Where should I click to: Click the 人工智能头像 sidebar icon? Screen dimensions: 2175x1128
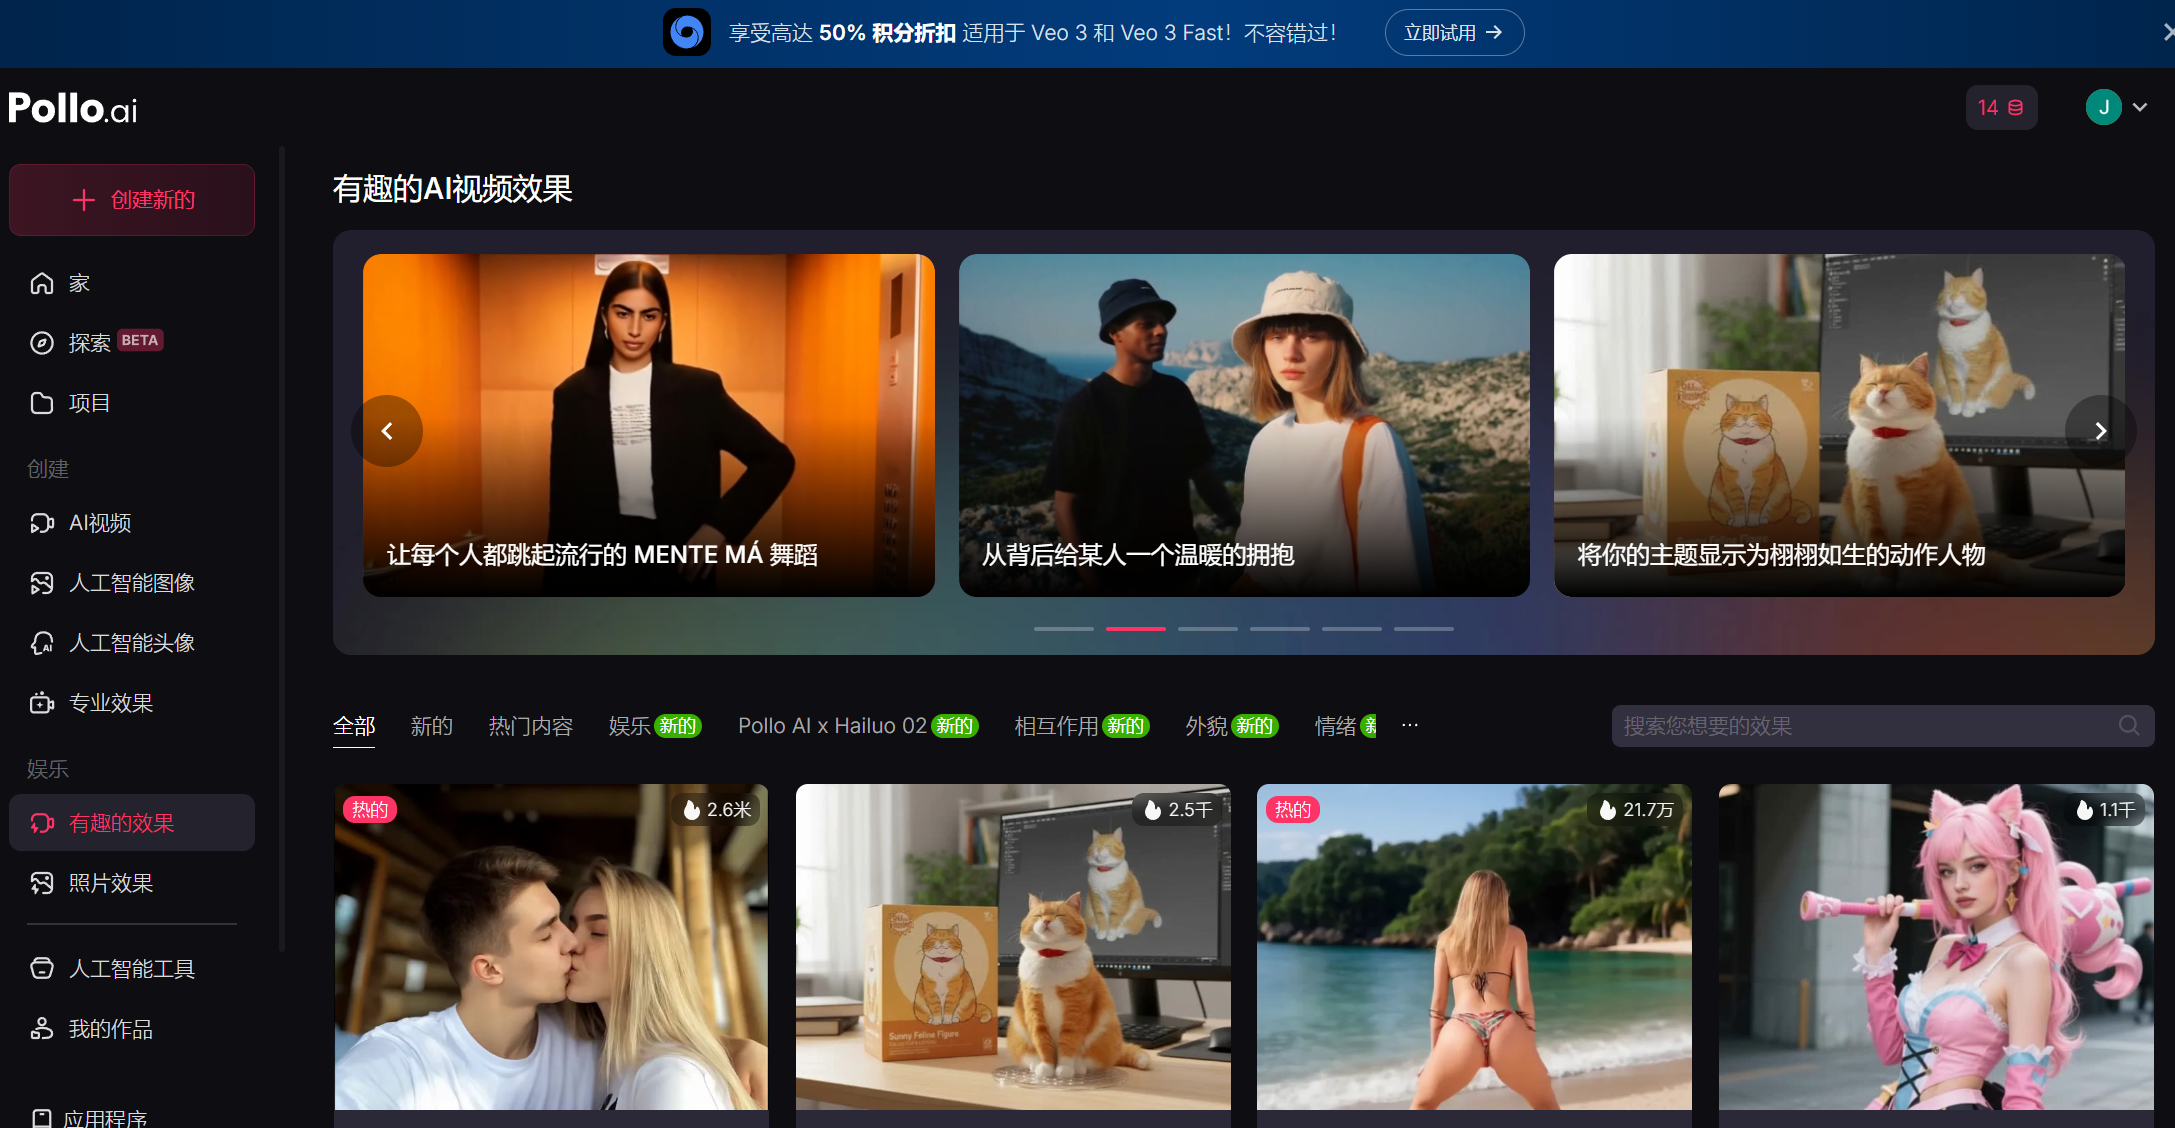pyautogui.click(x=42, y=643)
